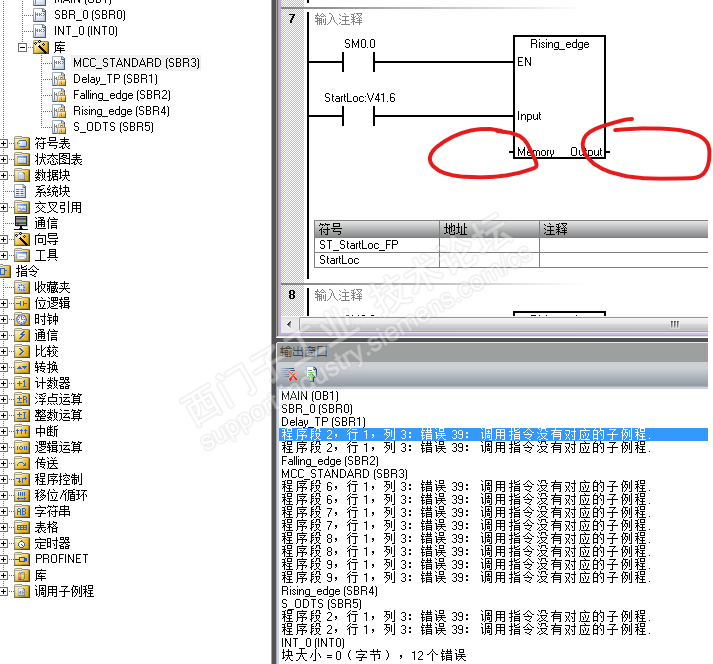Viewport: 713px width, 664px height.
Task: Click 块大小 = 0, 12个错误 summary line
Action: [373, 655]
